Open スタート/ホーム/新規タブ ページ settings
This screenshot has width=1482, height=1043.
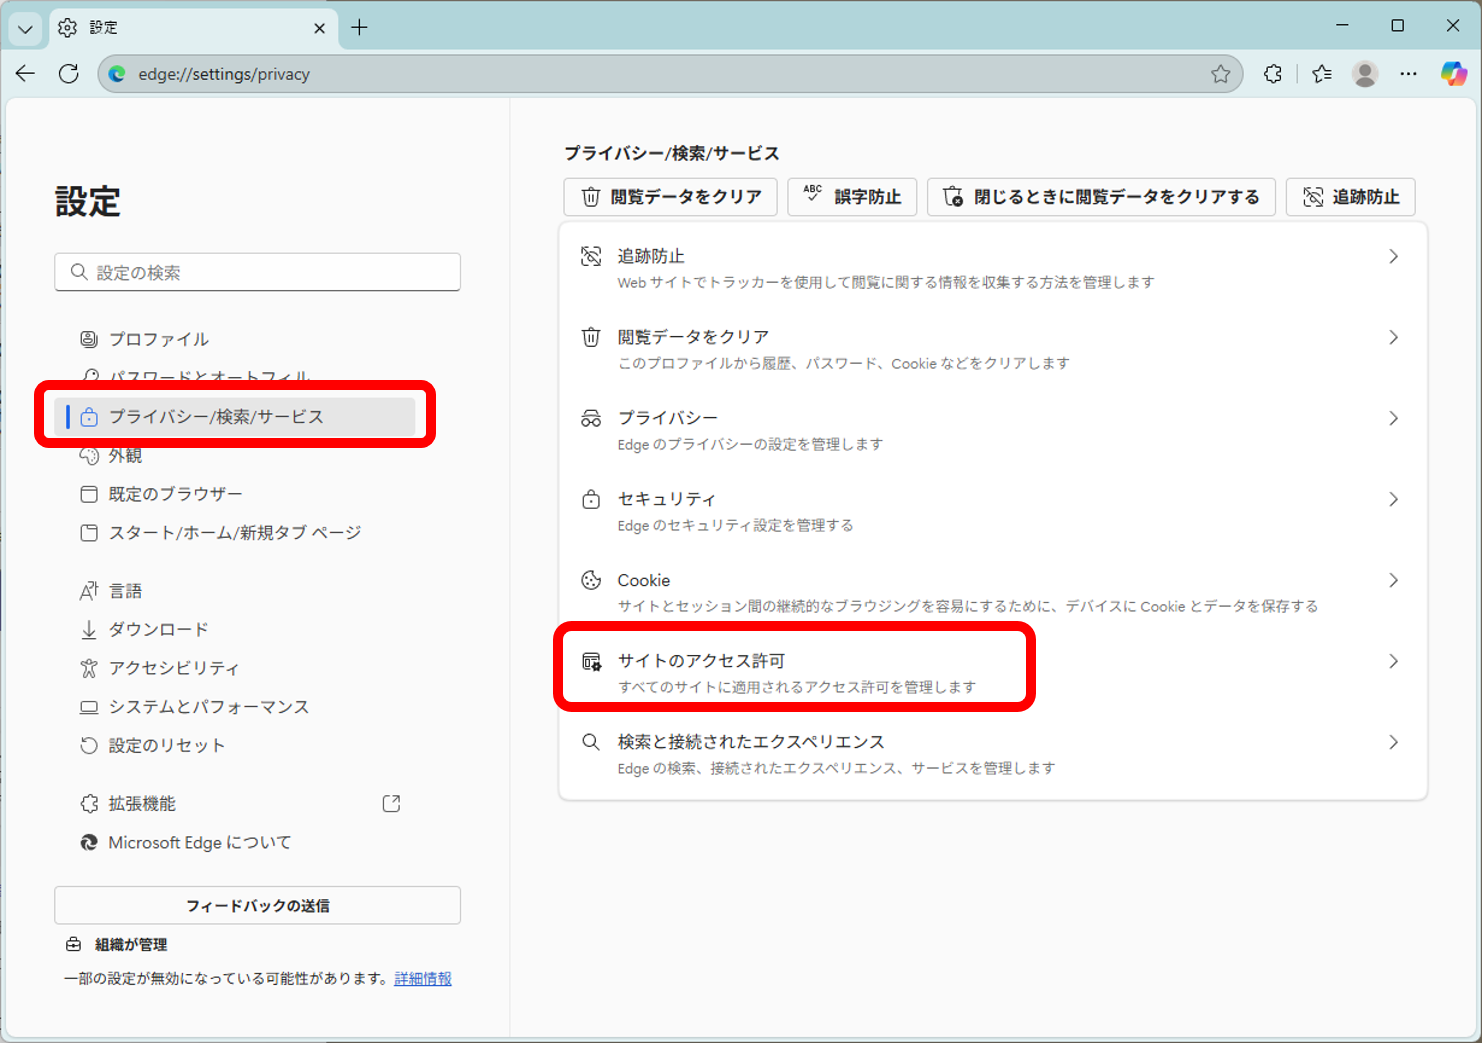pyautogui.click(x=234, y=532)
